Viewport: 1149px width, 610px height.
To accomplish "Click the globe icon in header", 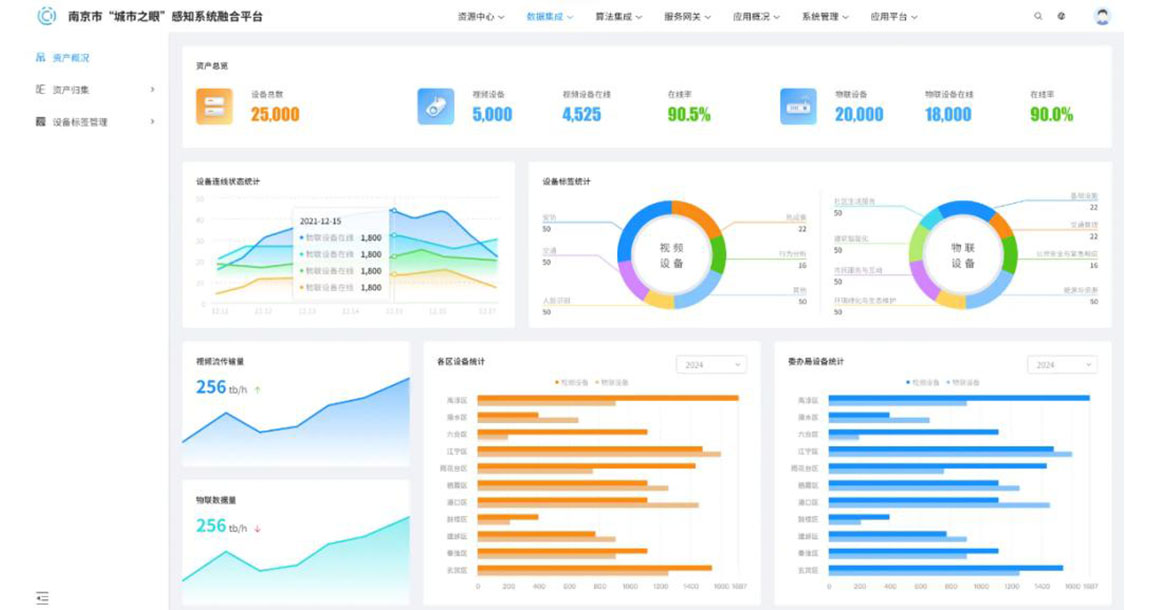I will pos(1061,17).
